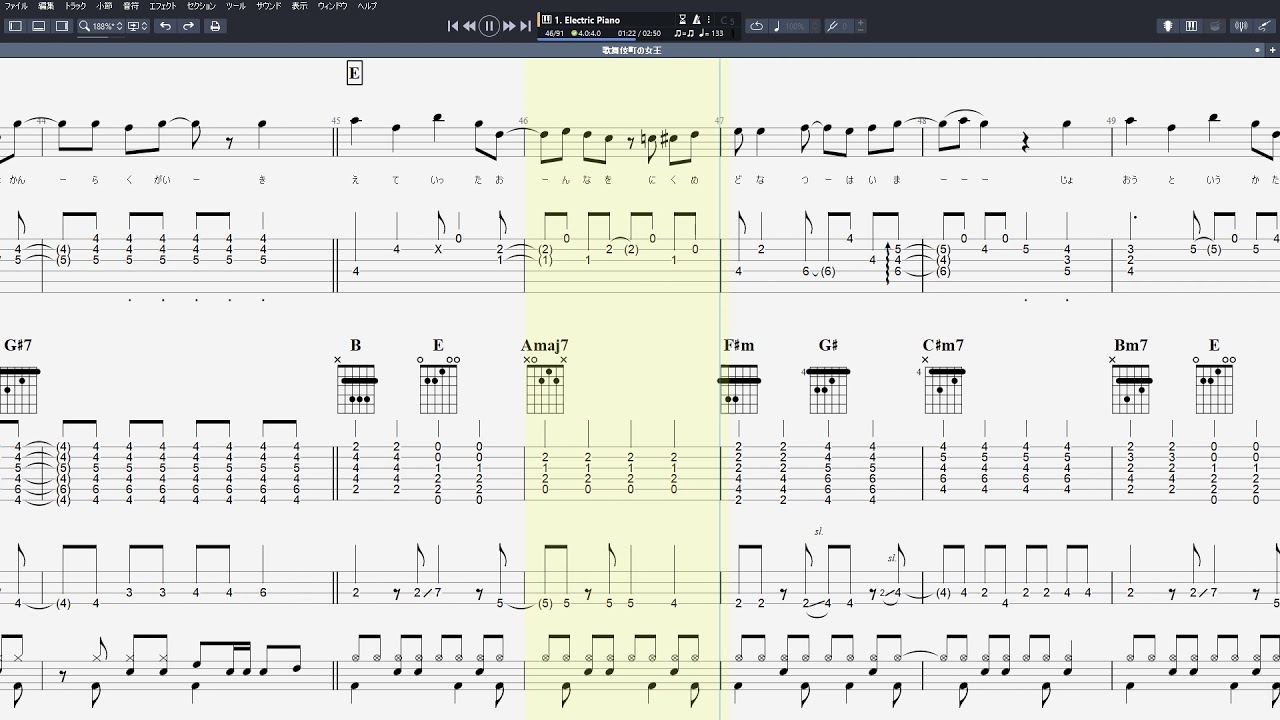1280x720 pixels.
Task: Open the ファイル menu
Action: click(16, 6)
